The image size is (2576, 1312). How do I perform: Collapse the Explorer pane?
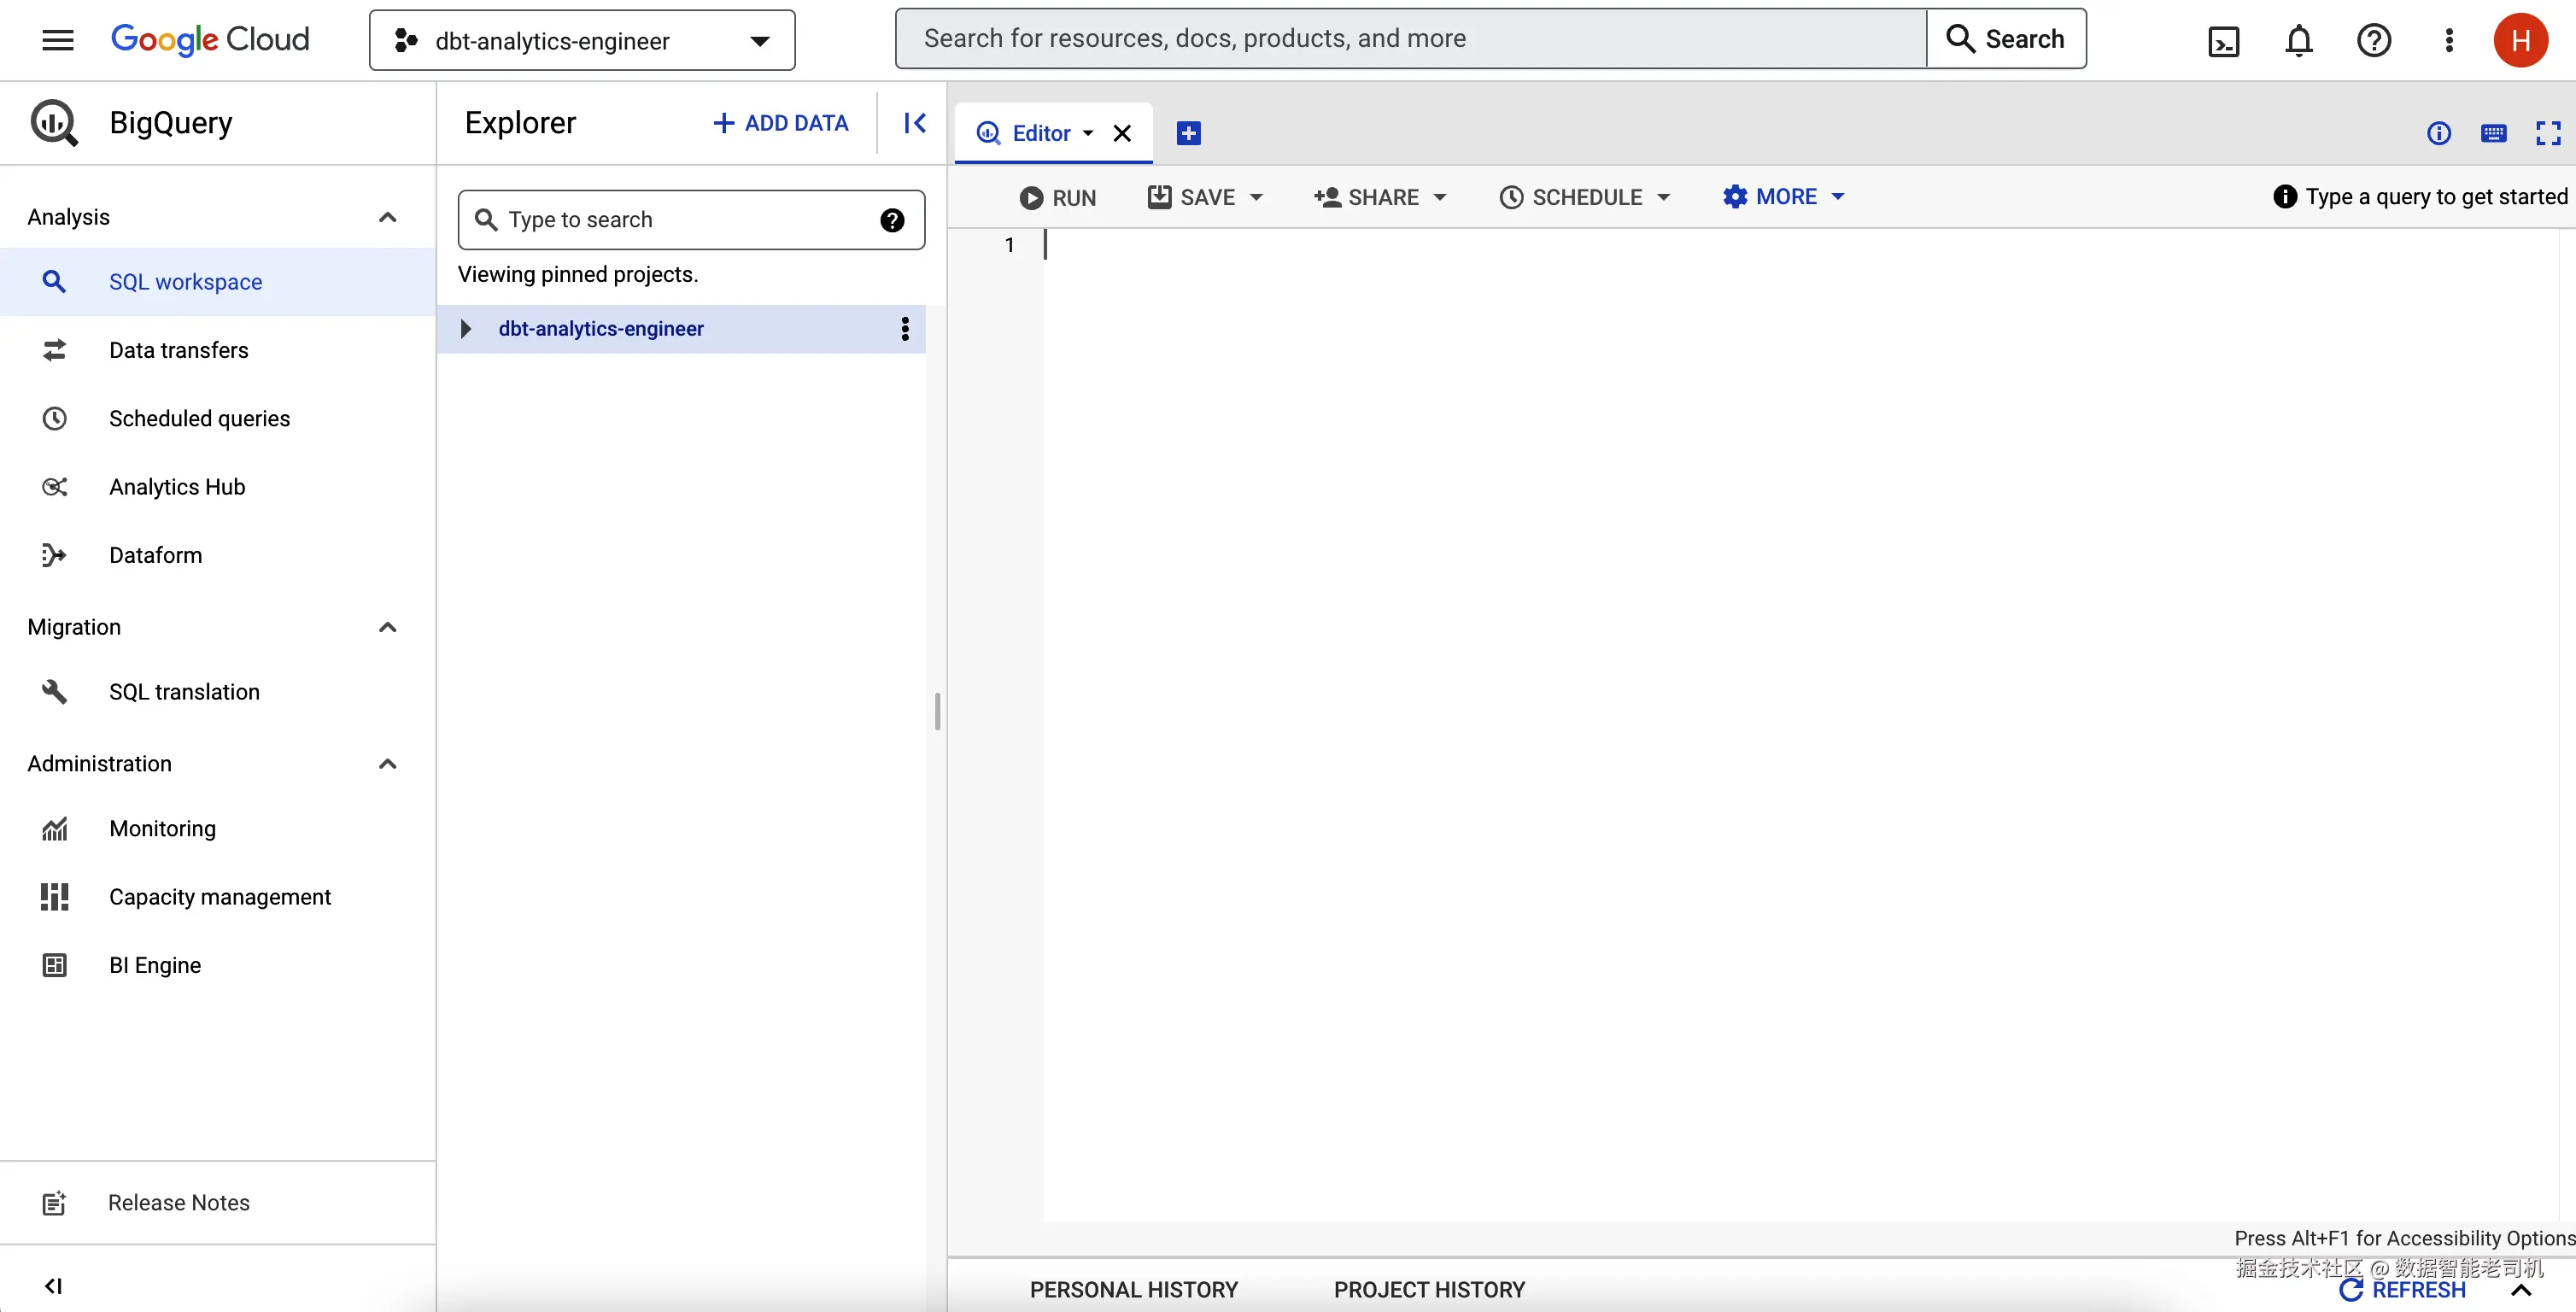(x=915, y=123)
